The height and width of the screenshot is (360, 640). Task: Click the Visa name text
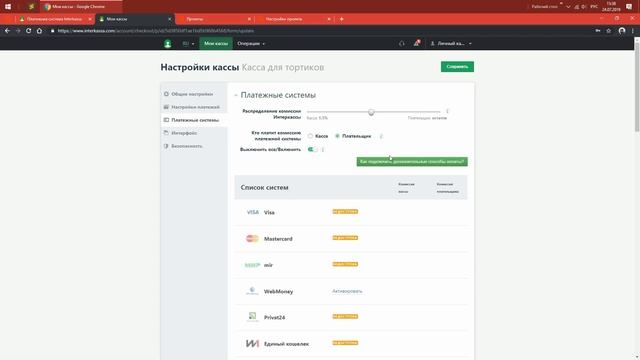pos(269,212)
